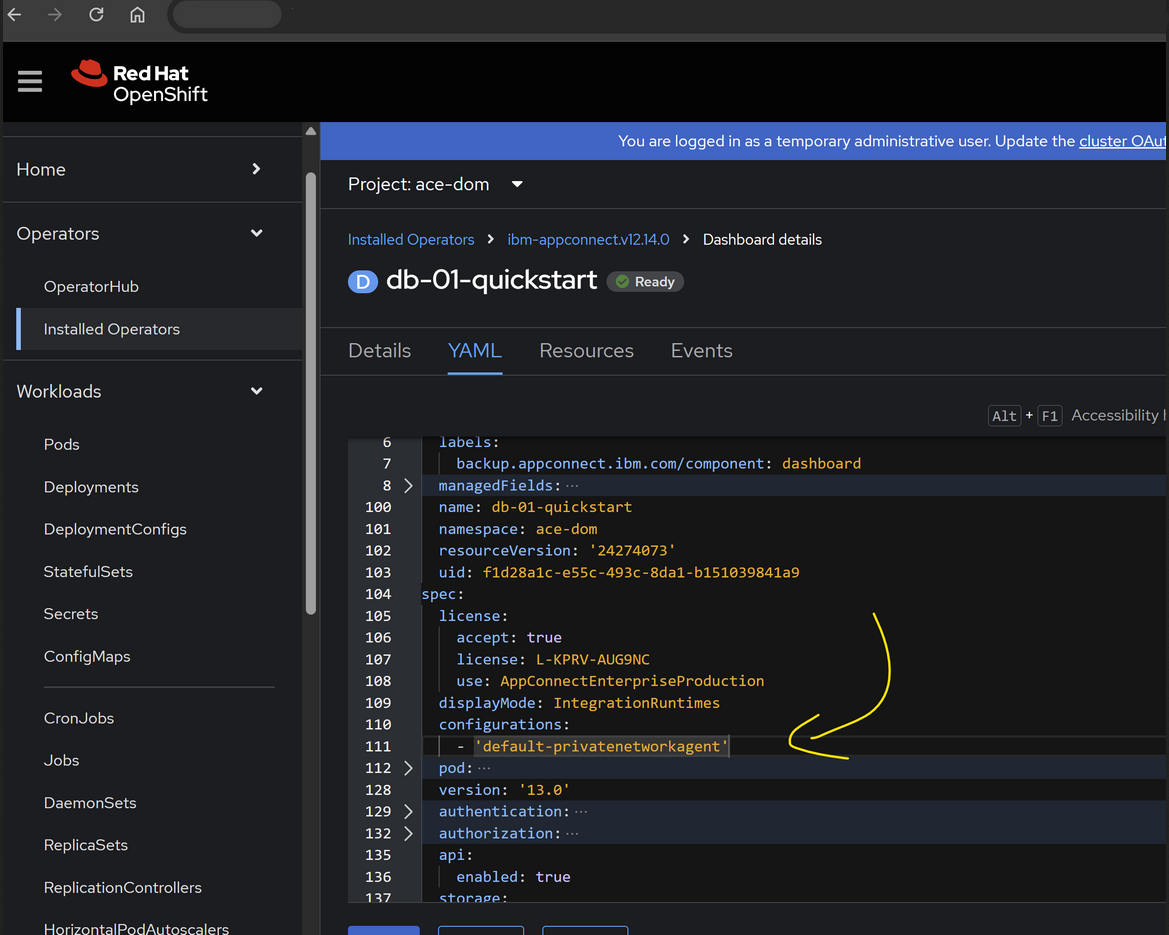
Task: Open the hamburger navigation menu
Action: pos(30,81)
